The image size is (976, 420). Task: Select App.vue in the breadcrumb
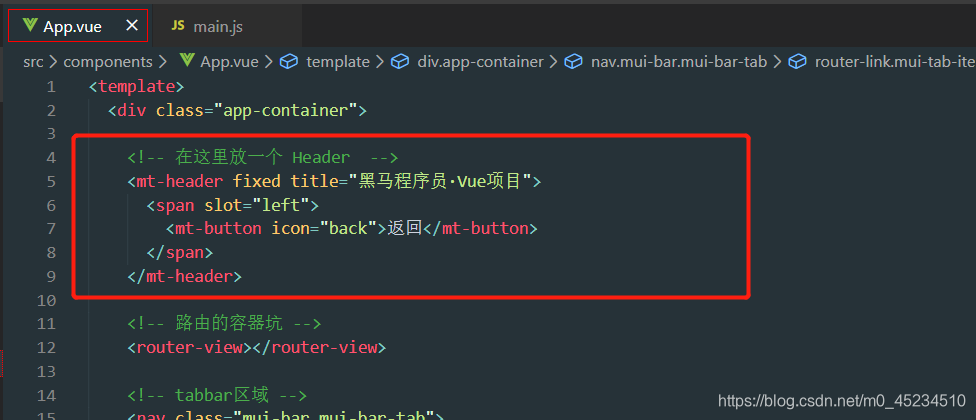[229, 62]
